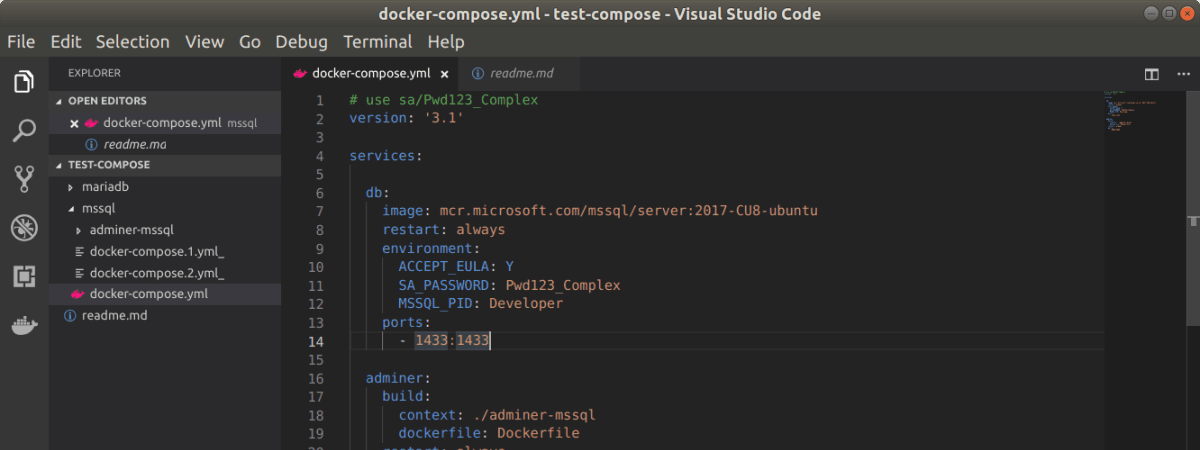Open the Terminal menu

tap(377, 42)
